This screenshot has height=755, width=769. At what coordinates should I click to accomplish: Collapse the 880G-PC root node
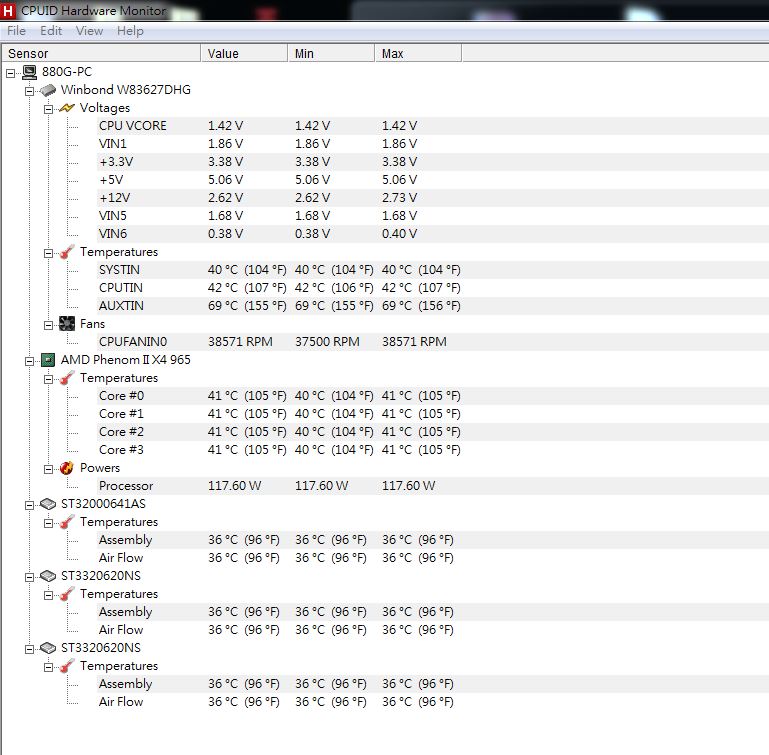[10, 74]
